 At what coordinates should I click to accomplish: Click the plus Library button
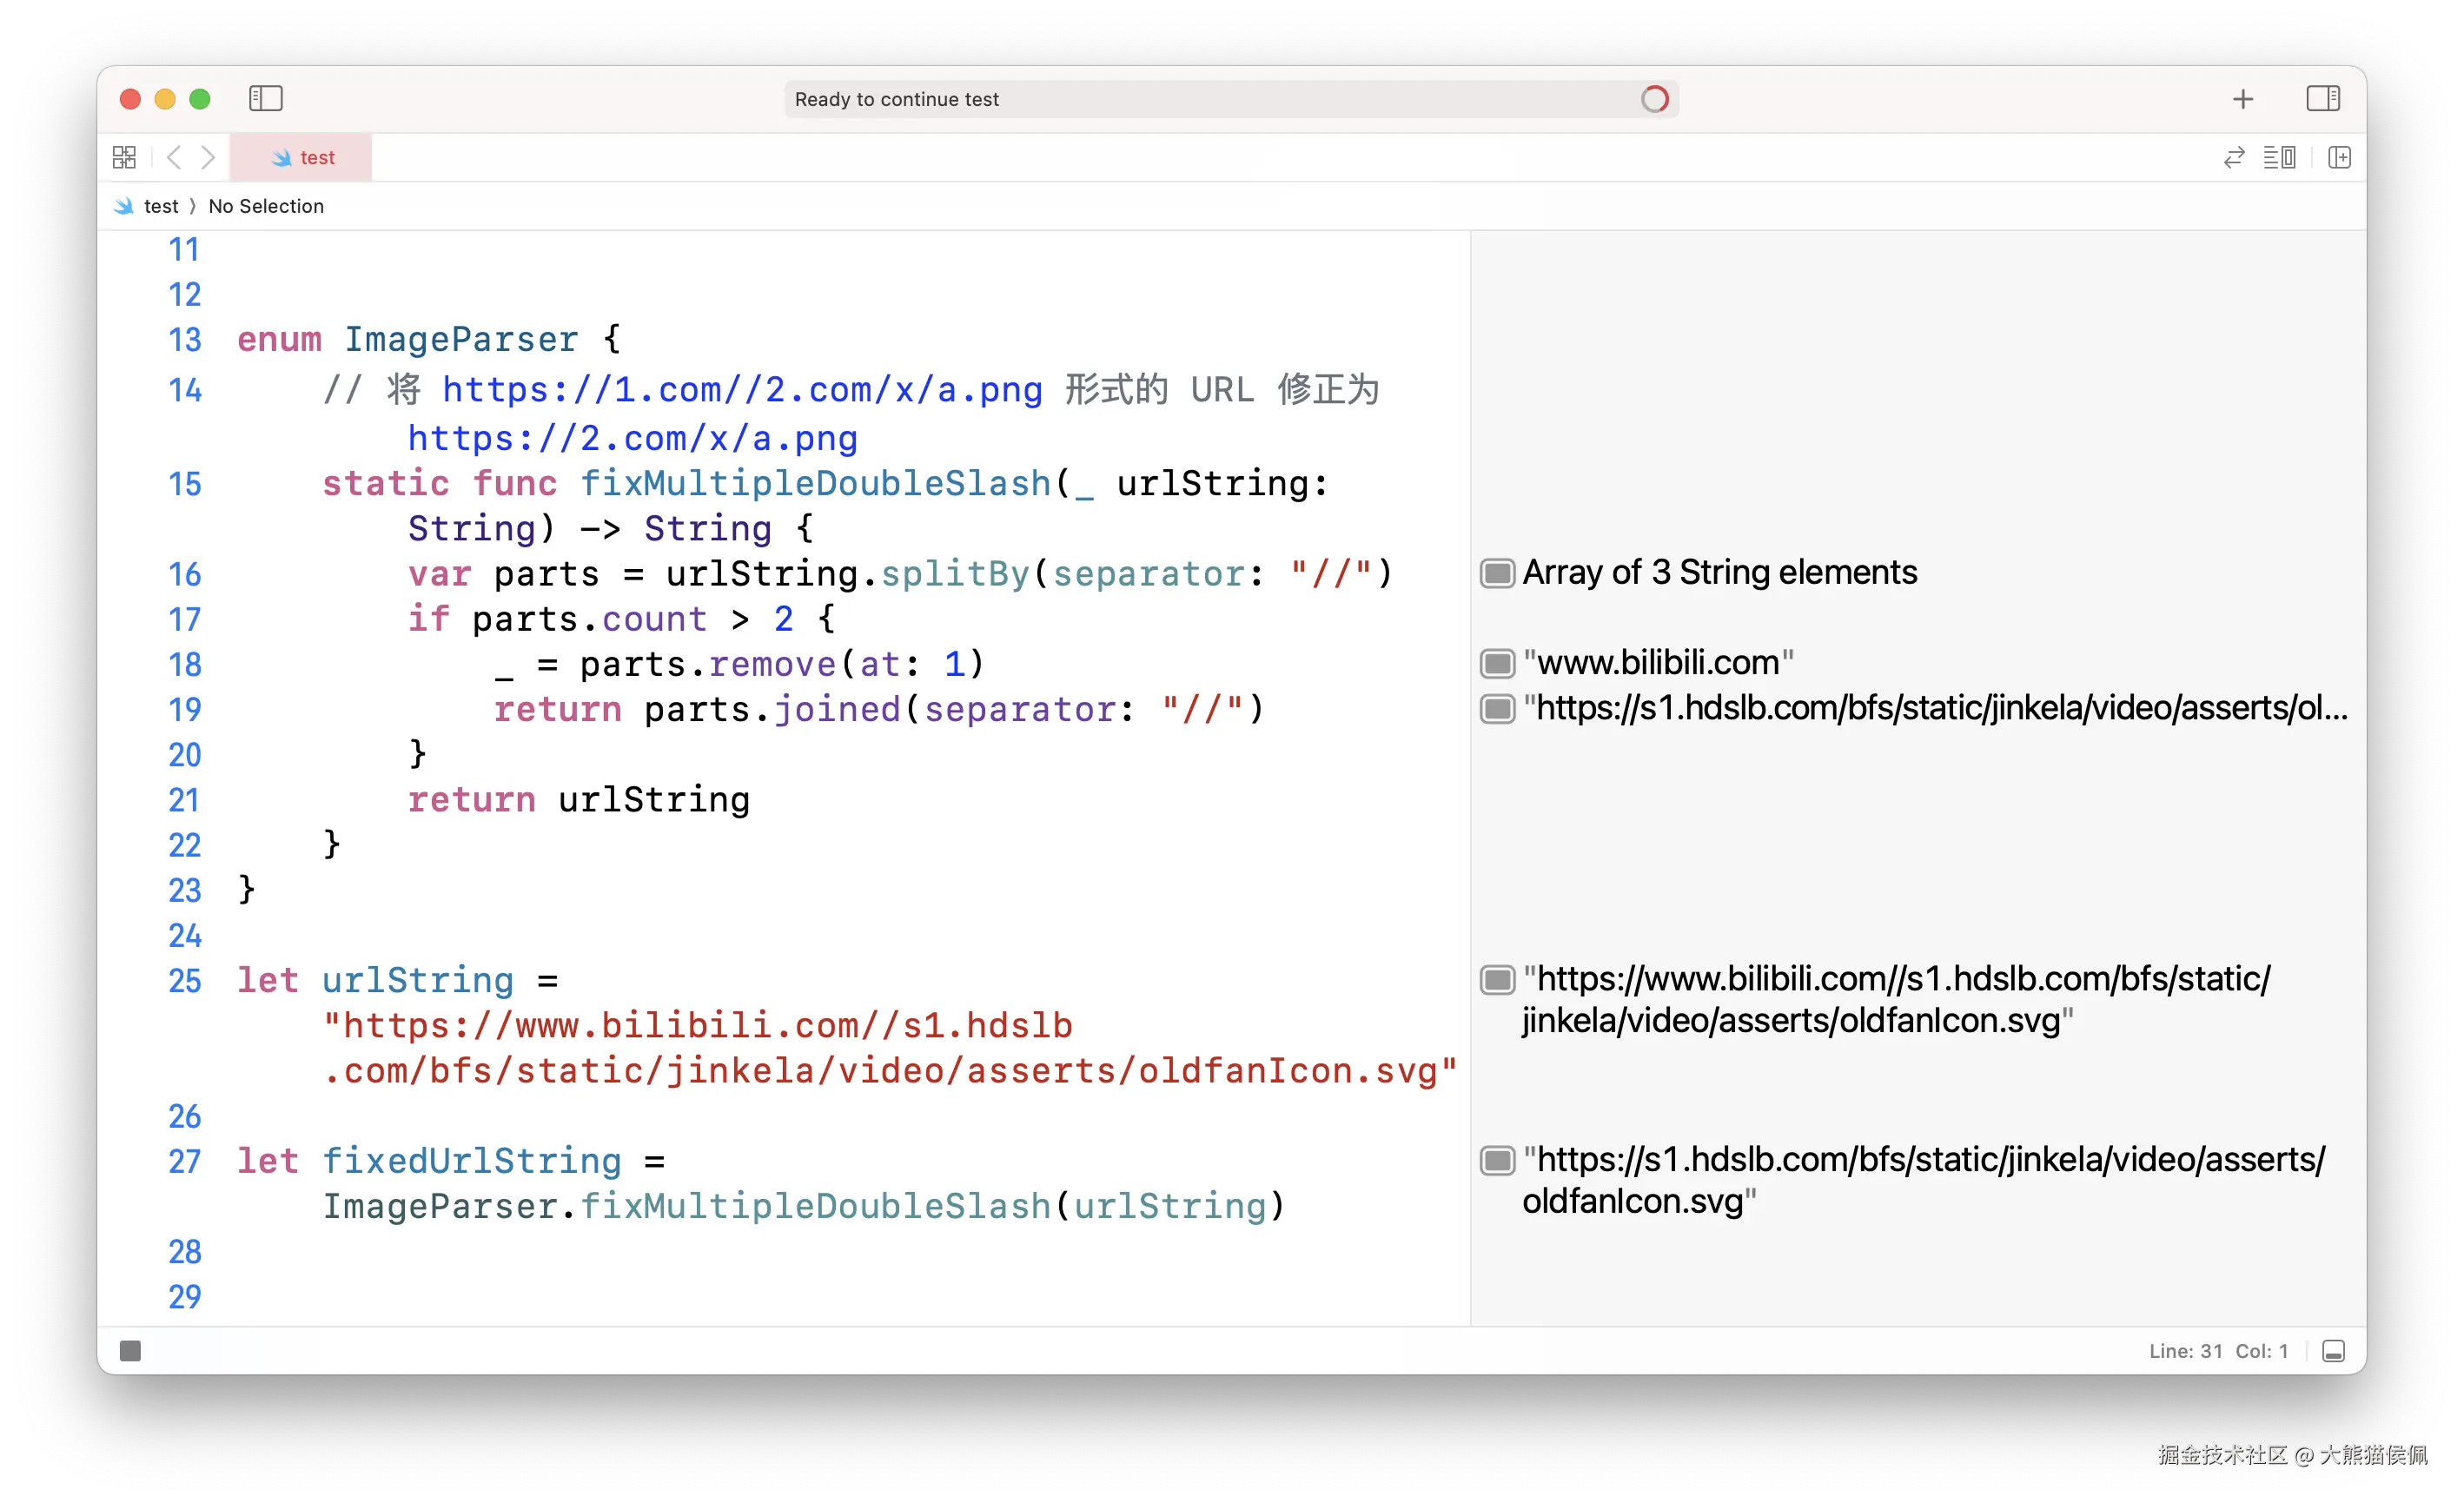2243,98
